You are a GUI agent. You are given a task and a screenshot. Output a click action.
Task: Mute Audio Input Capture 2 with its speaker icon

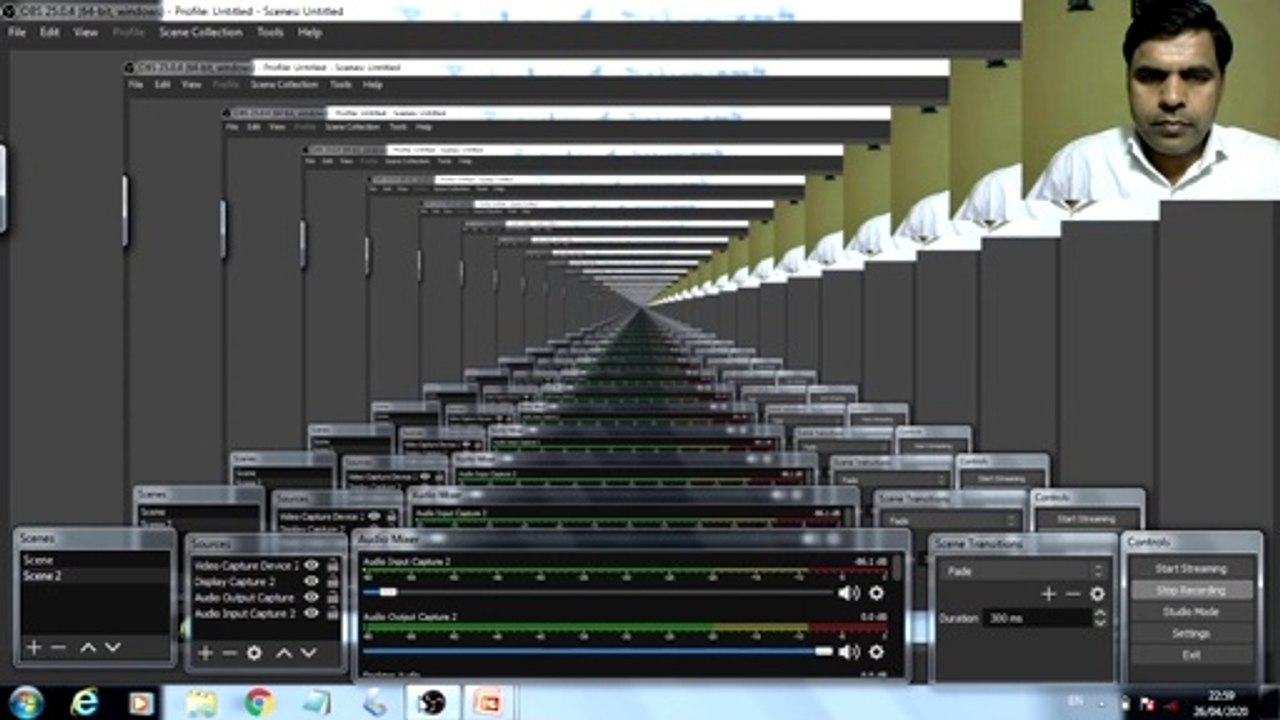[x=849, y=593]
